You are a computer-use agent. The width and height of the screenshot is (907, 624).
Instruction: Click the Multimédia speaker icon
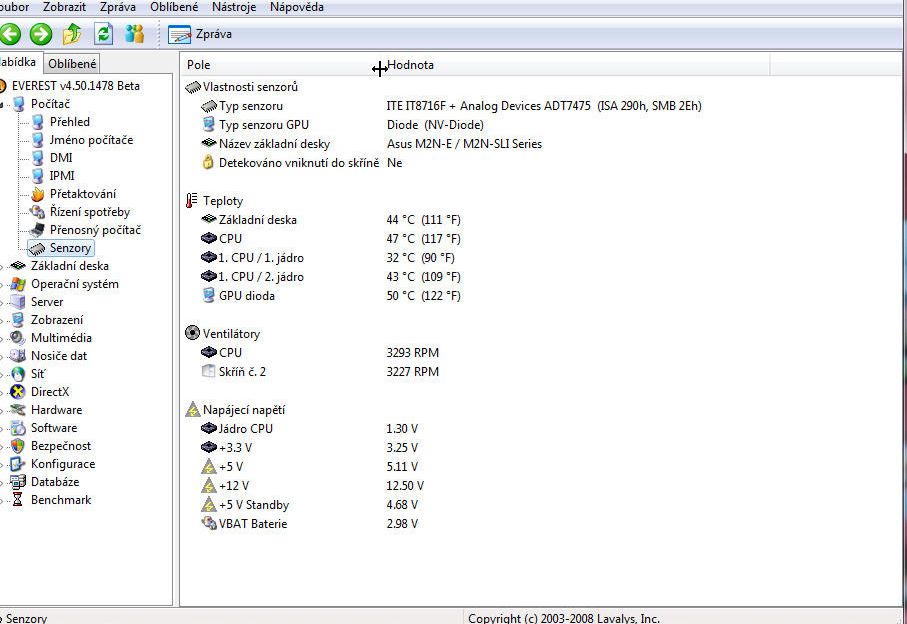click(x=19, y=338)
